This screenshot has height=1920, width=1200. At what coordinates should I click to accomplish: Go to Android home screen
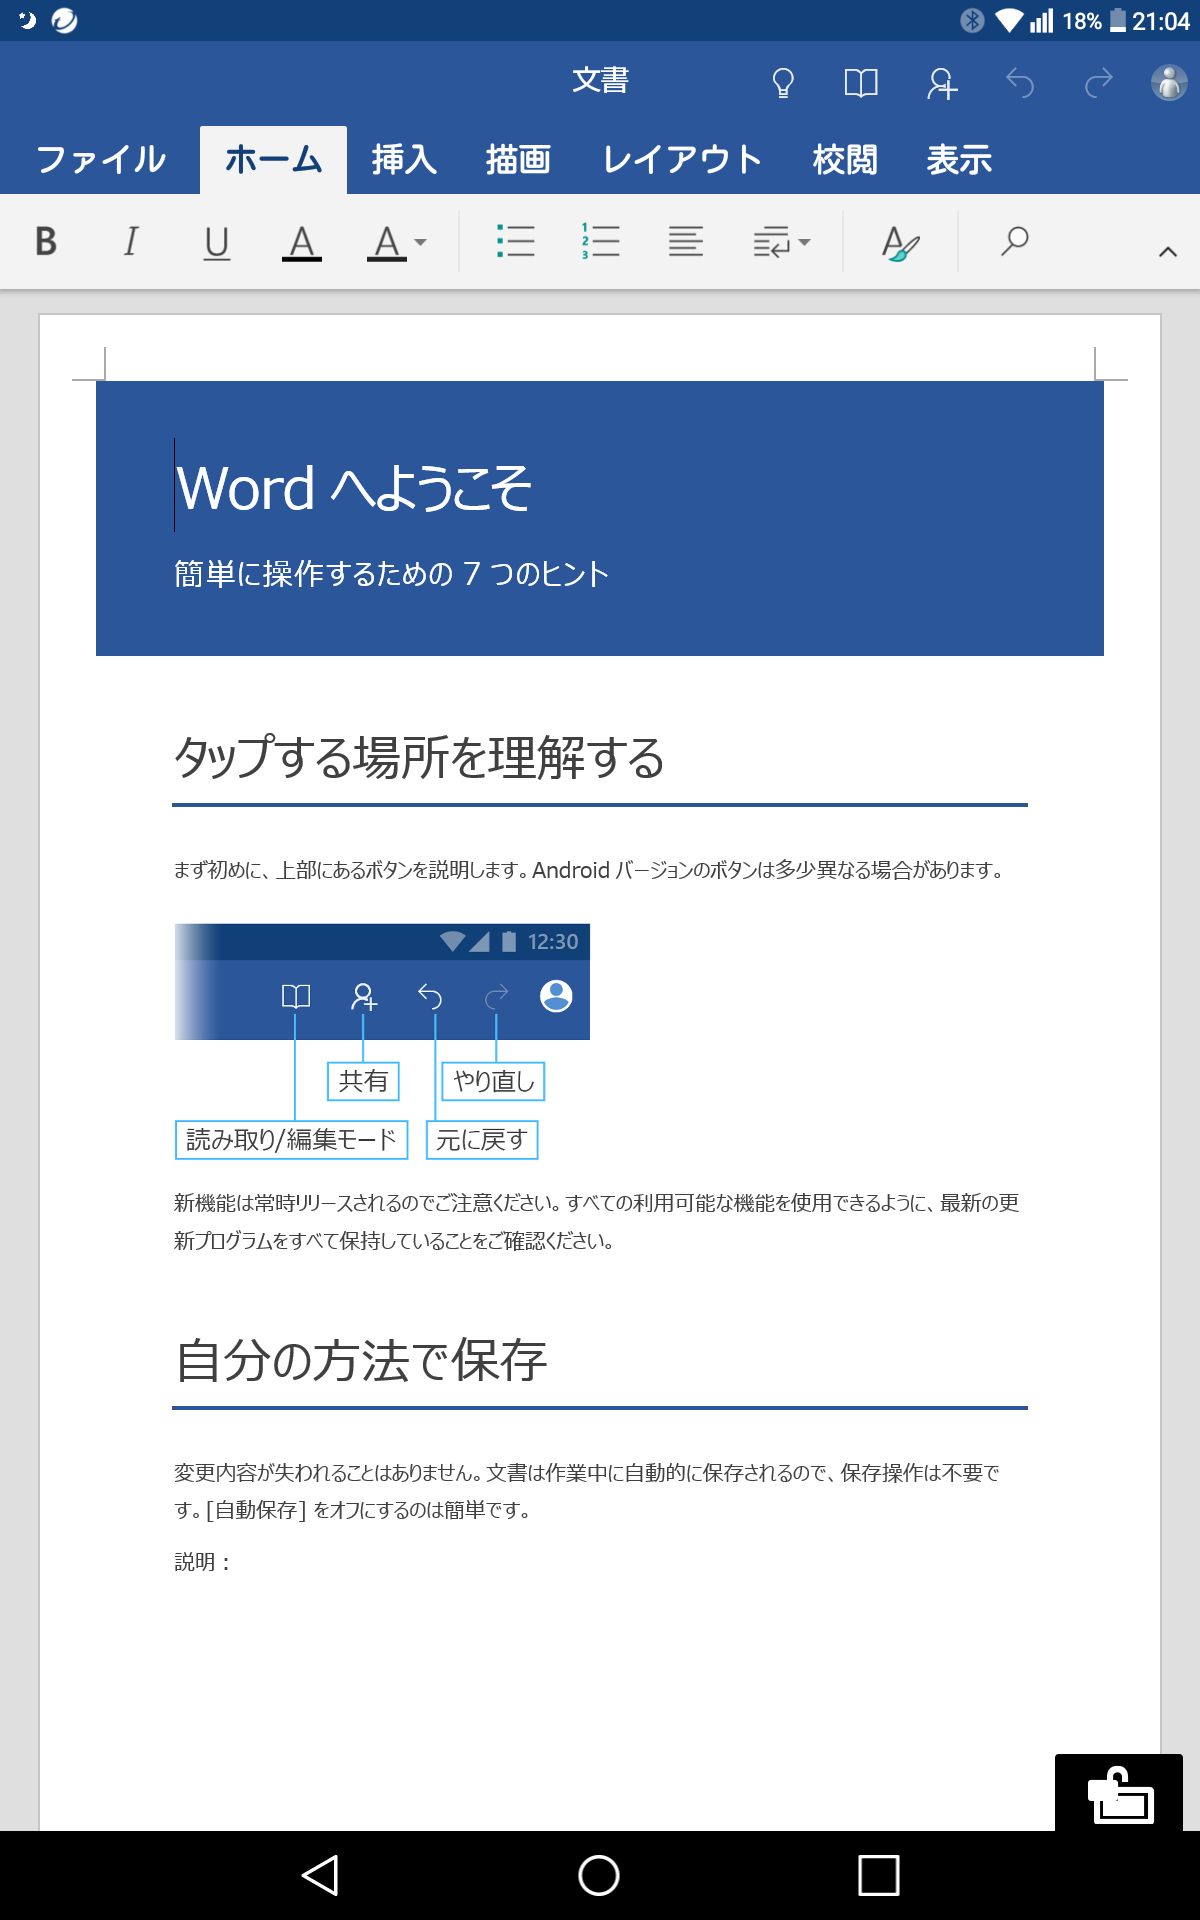pyautogui.click(x=599, y=1875)
